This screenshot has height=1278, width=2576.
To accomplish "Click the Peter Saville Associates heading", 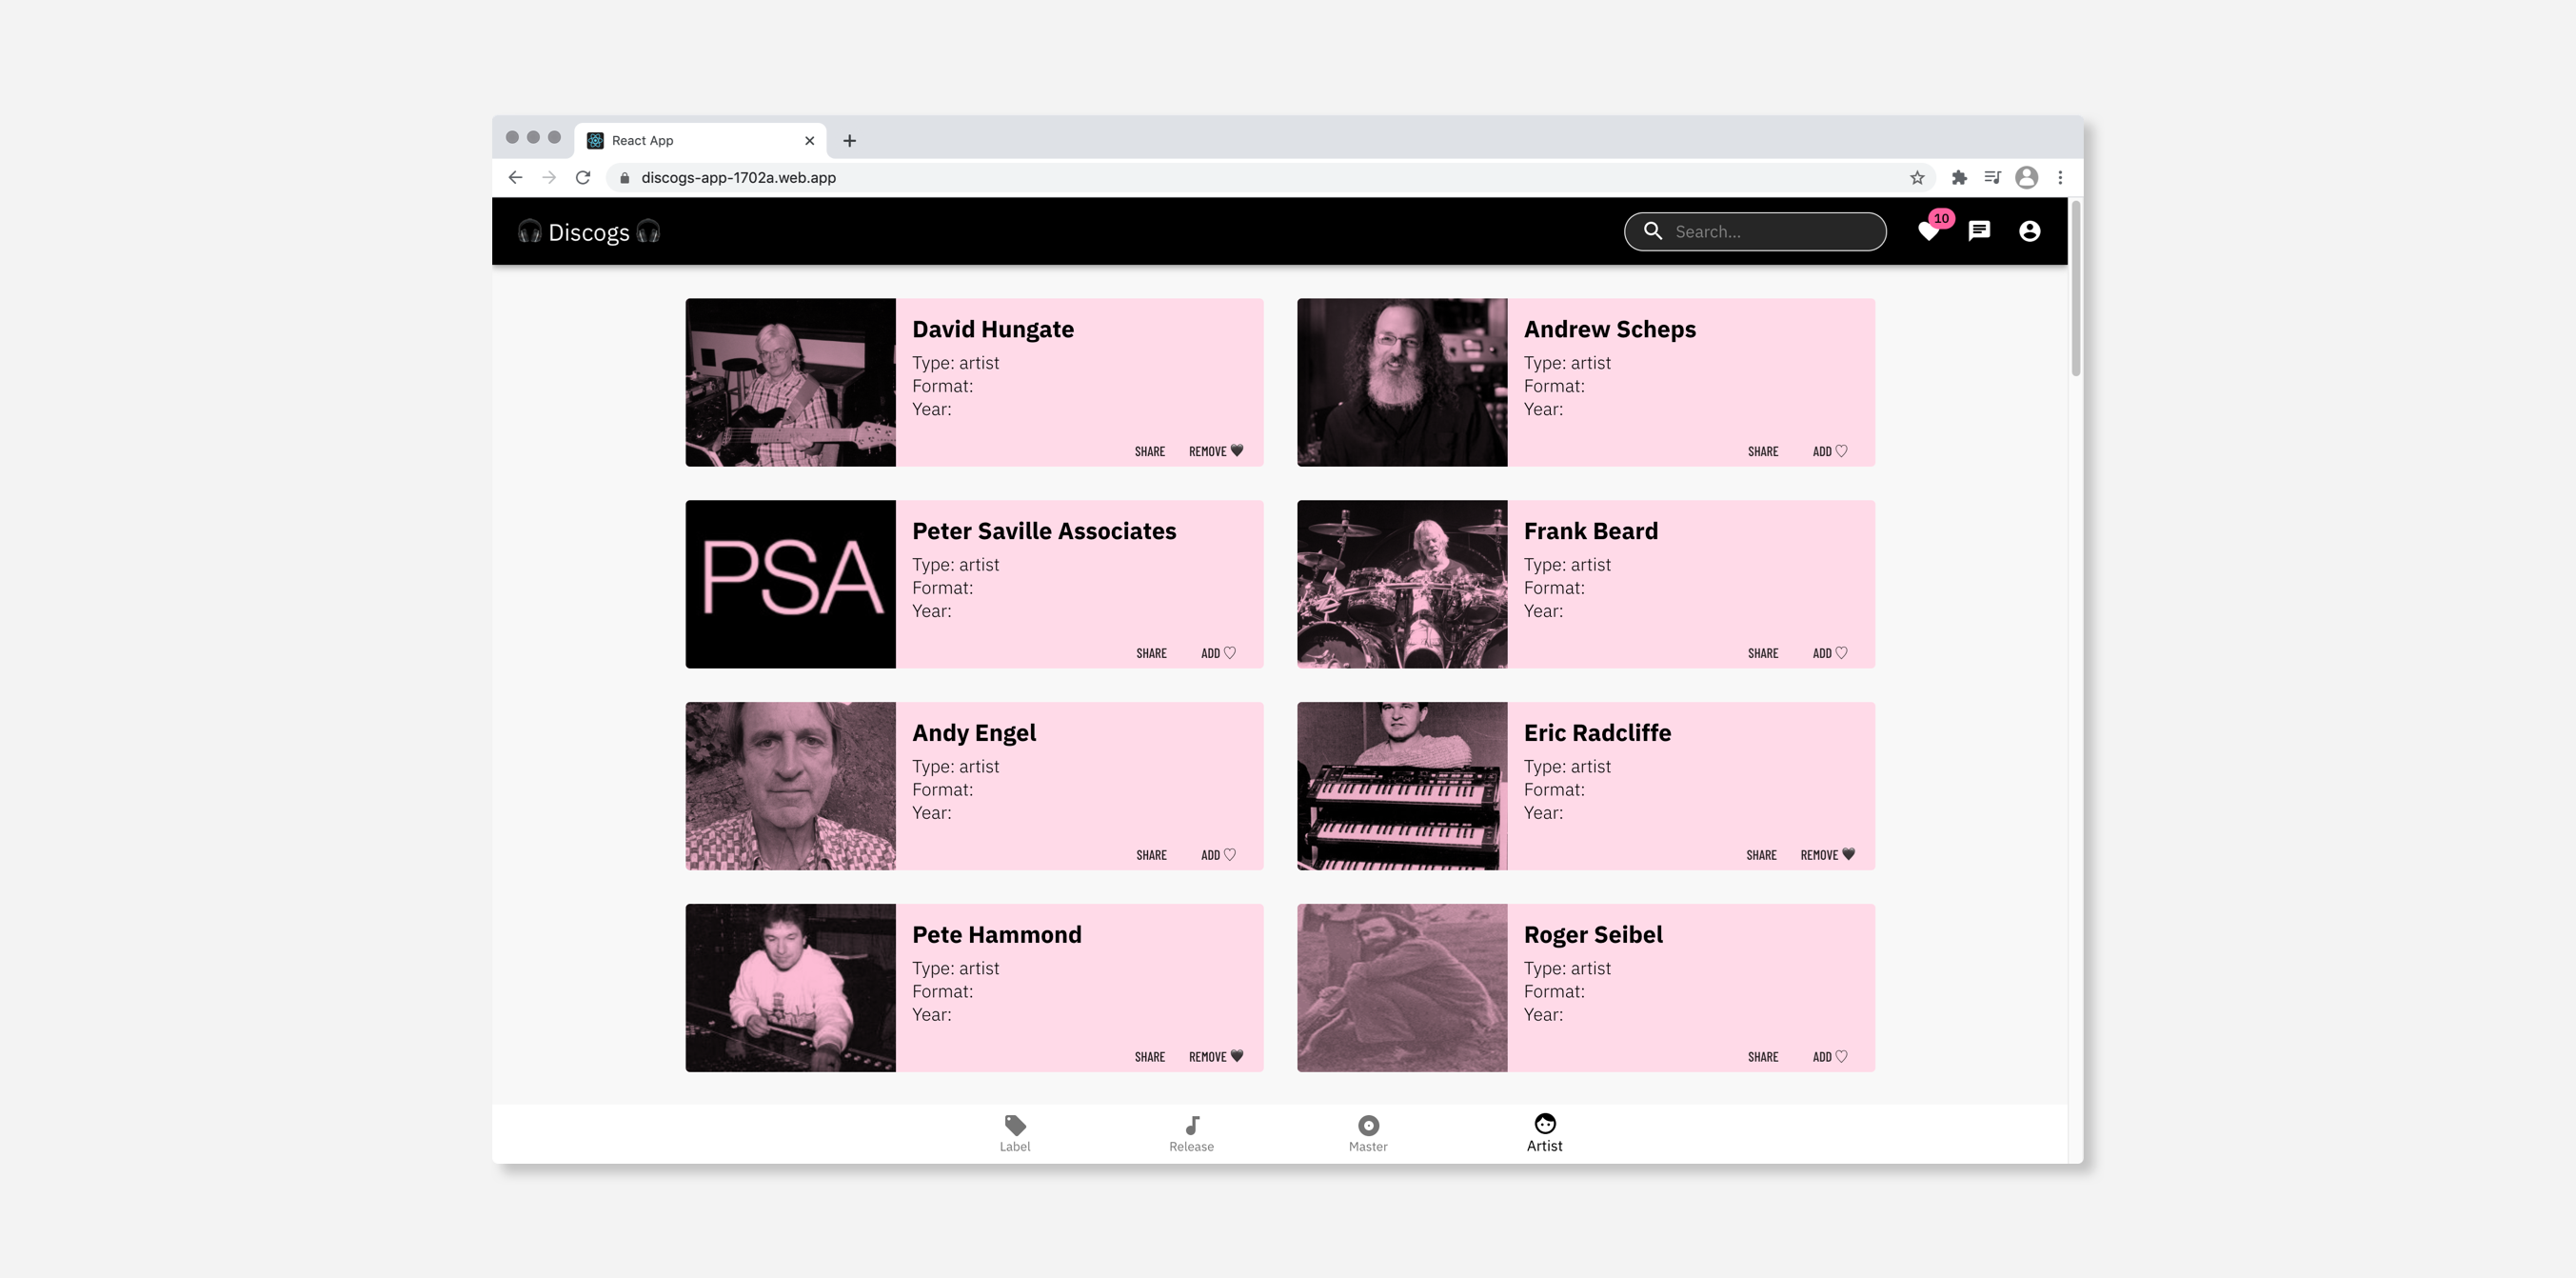I will tap(1044, 531).
